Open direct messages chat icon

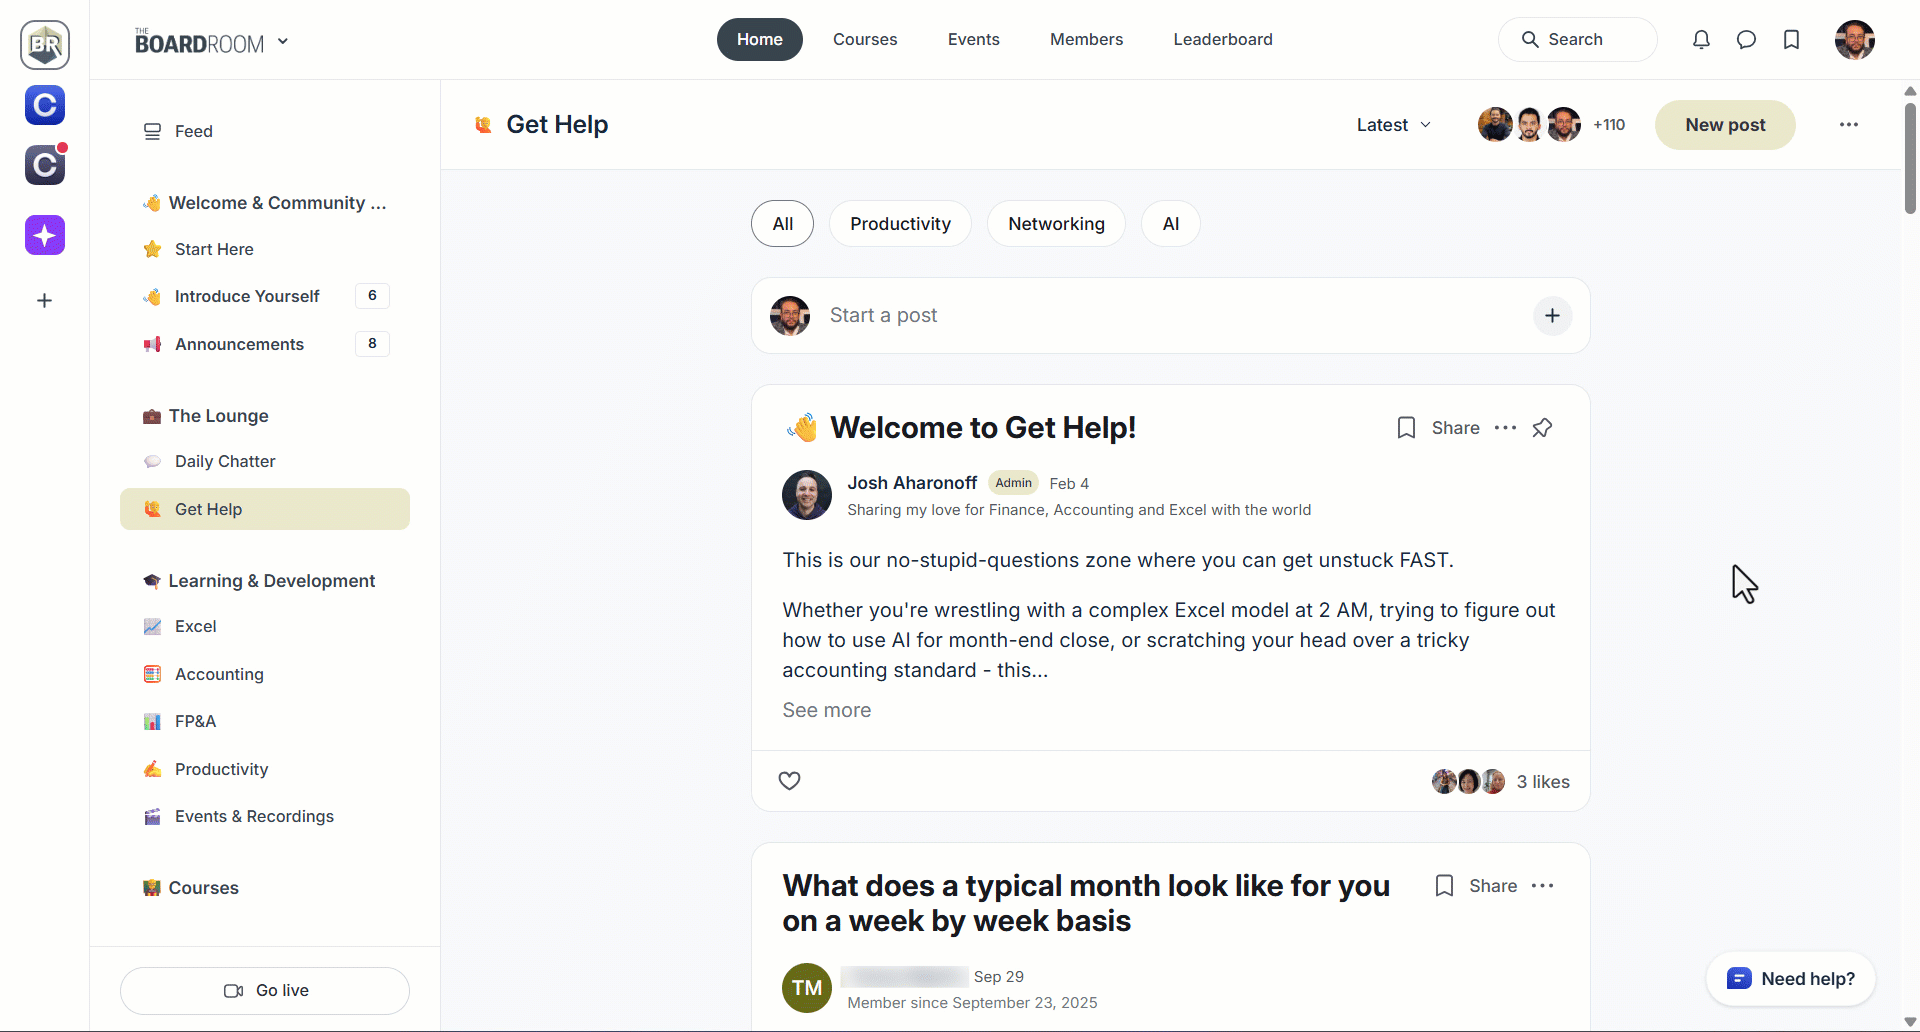(1747, 39)
